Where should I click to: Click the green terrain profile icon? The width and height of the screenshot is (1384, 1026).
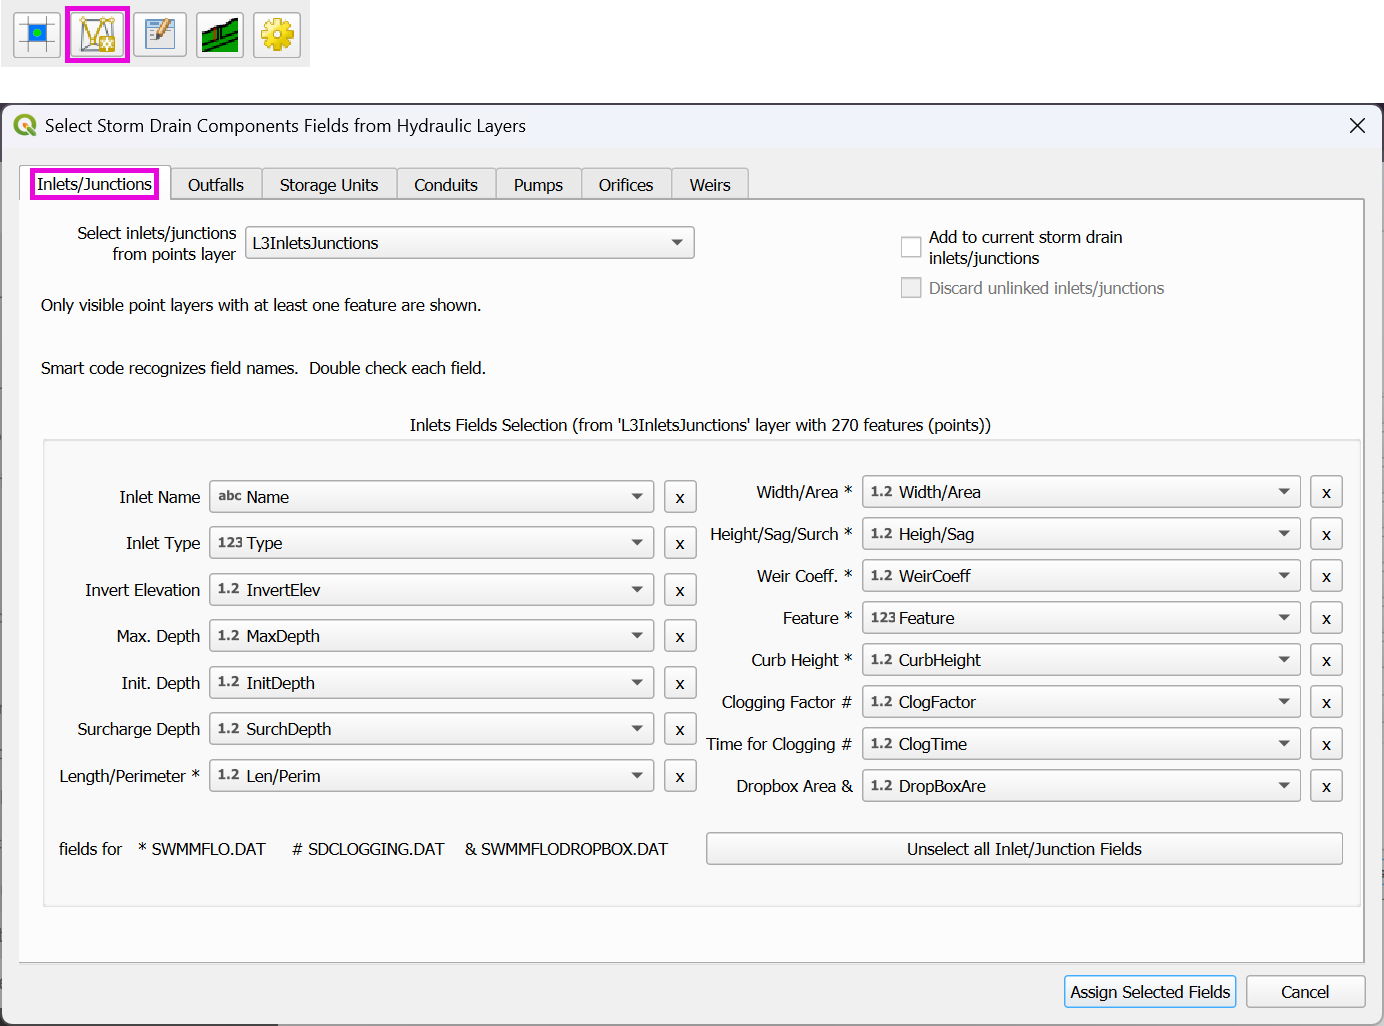tap(220, 35)
